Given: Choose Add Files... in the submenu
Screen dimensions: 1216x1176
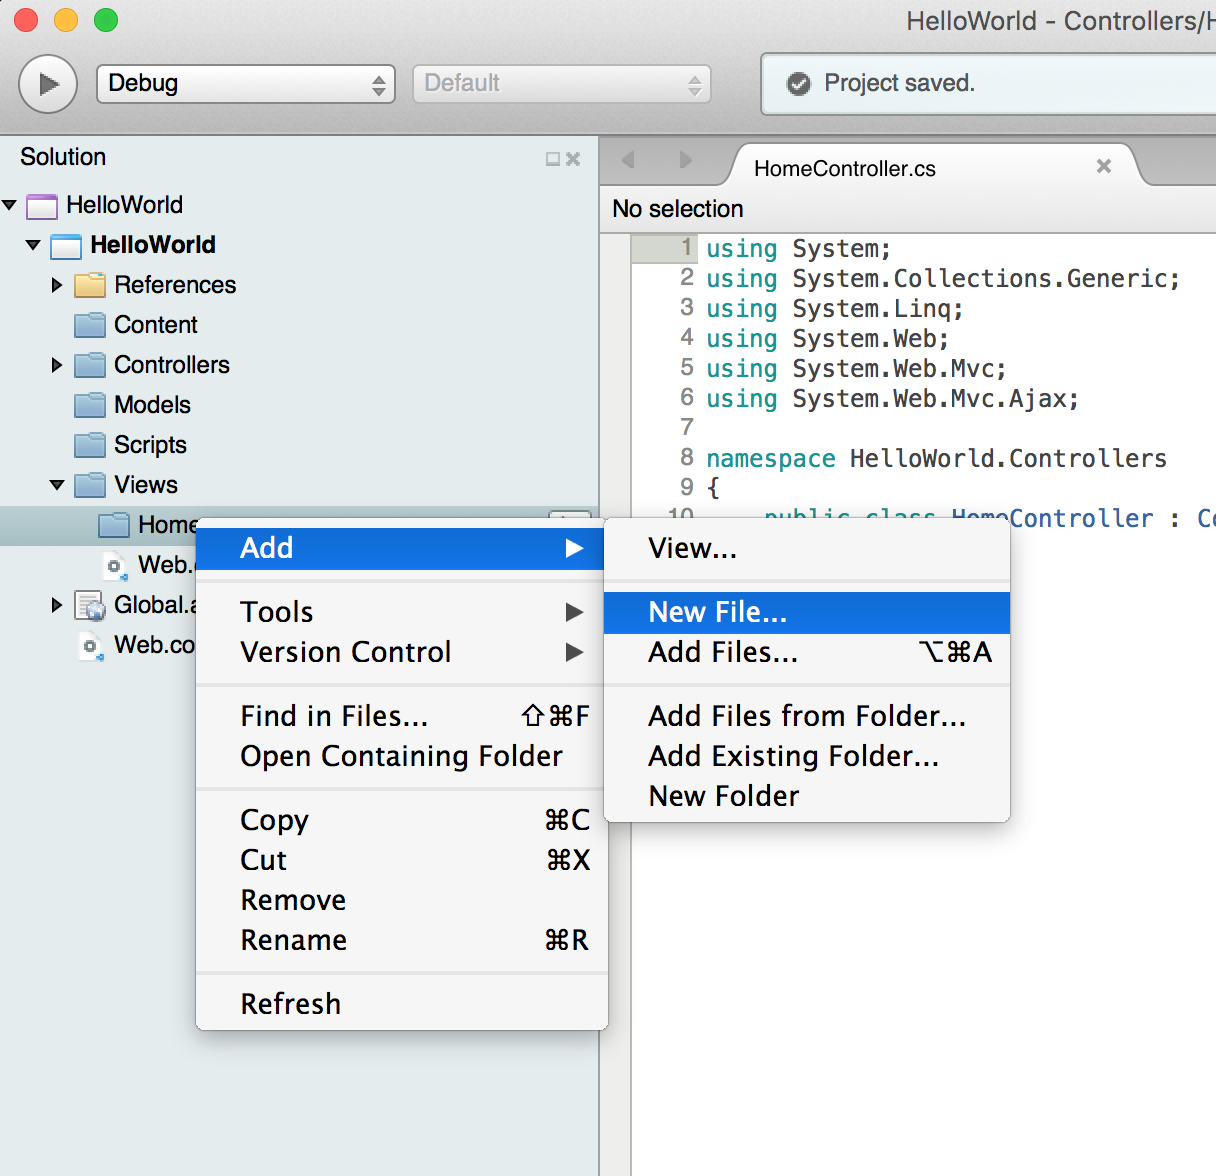Looking at the screenshot, I should click(x=807, y=652).
